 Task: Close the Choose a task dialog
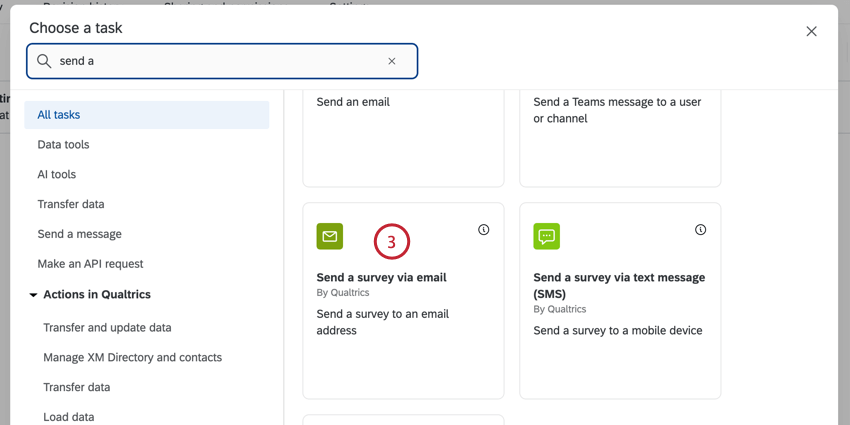point(811,31)
